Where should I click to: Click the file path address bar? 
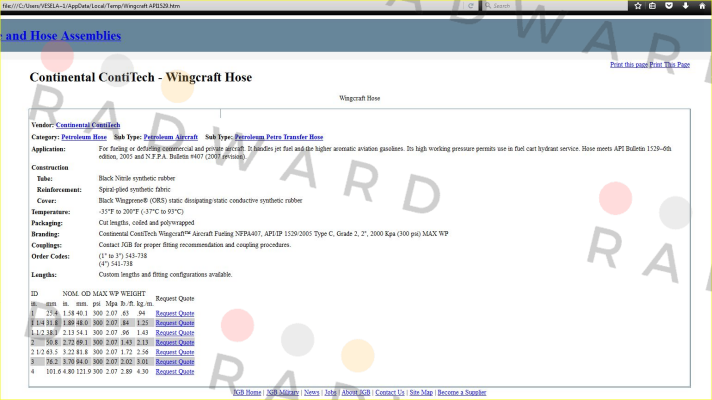pos(232,5)
